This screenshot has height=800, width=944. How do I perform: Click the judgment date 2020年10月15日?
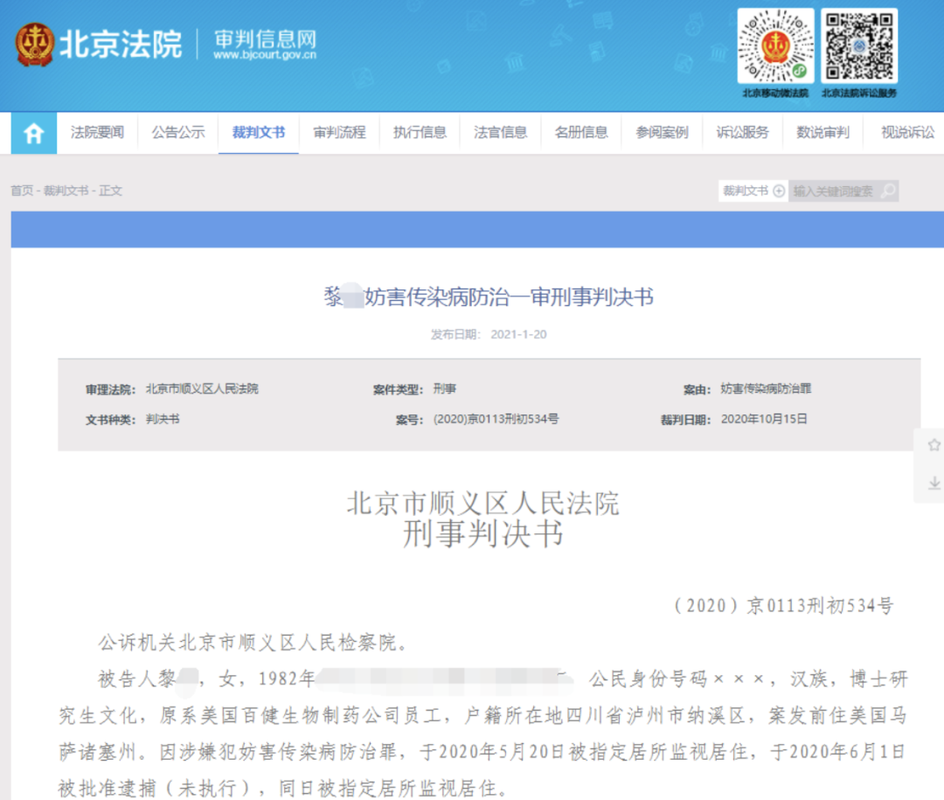pyautogui.click(x=764, y=419)
